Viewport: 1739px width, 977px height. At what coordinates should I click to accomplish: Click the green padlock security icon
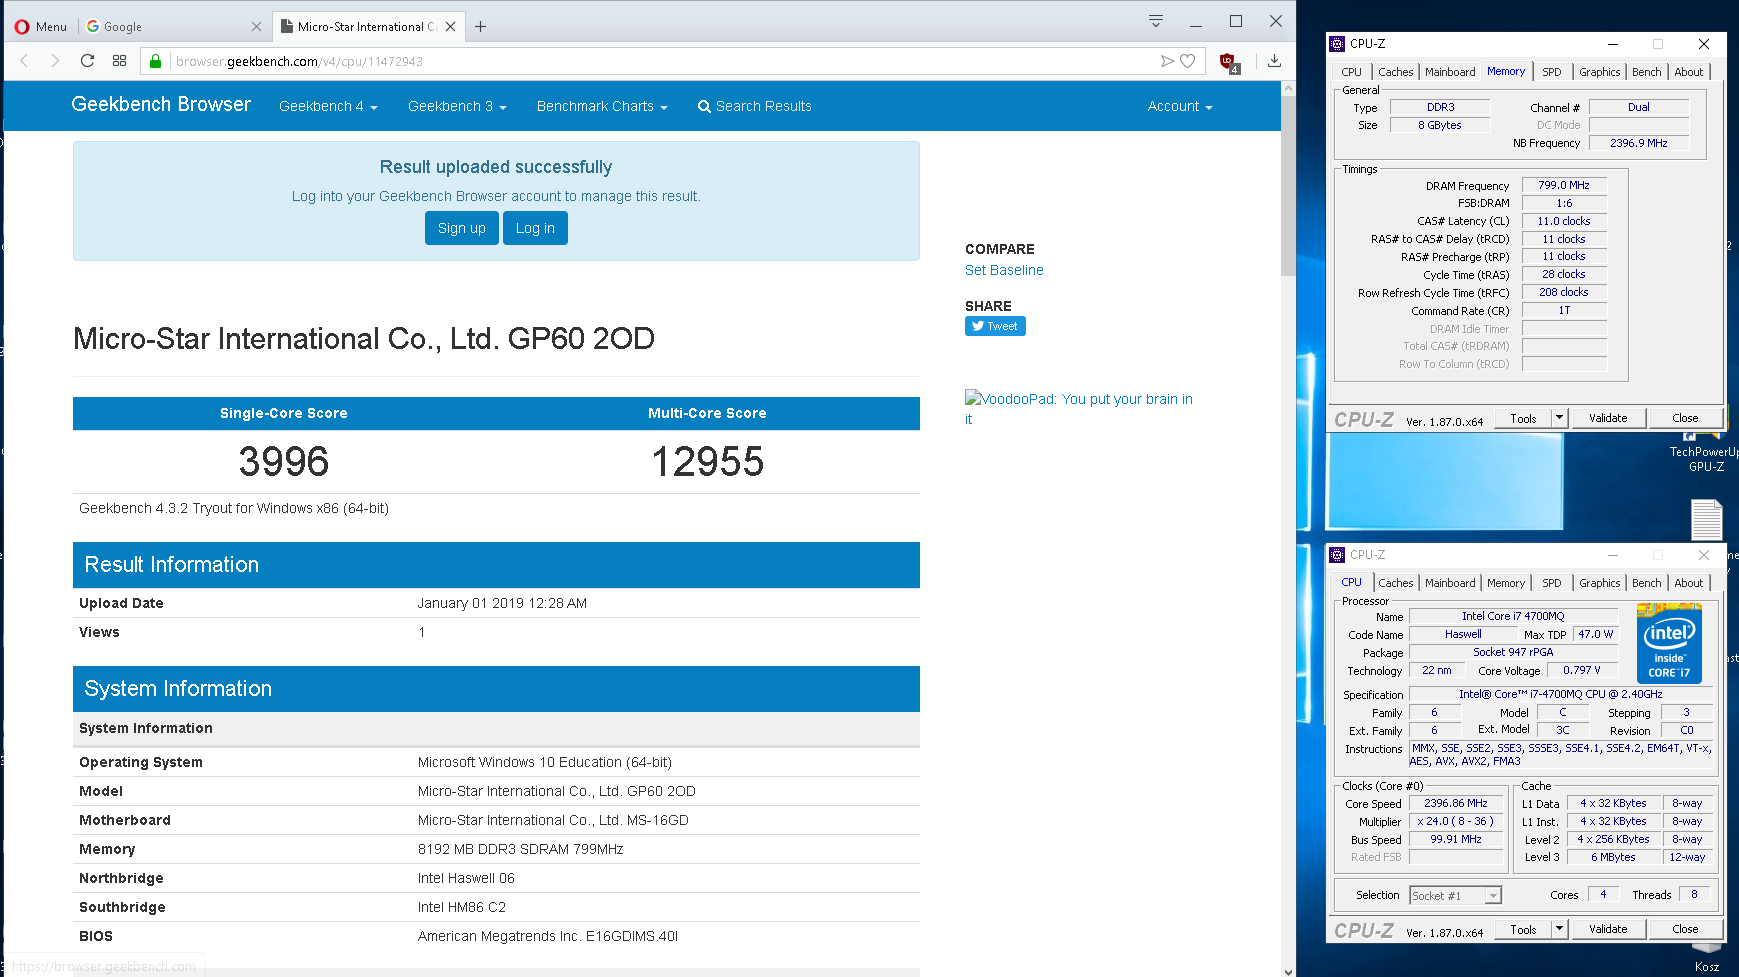pyautogui.click(x=155, y=61)
